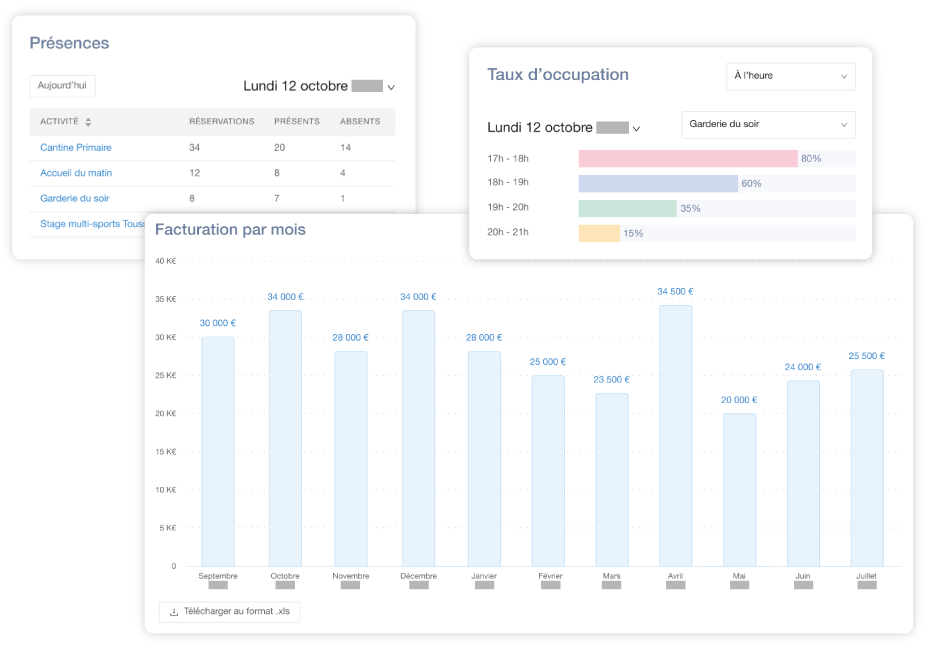Open the À l'heure dropdown
926x646 pixels.
point(790,76)
